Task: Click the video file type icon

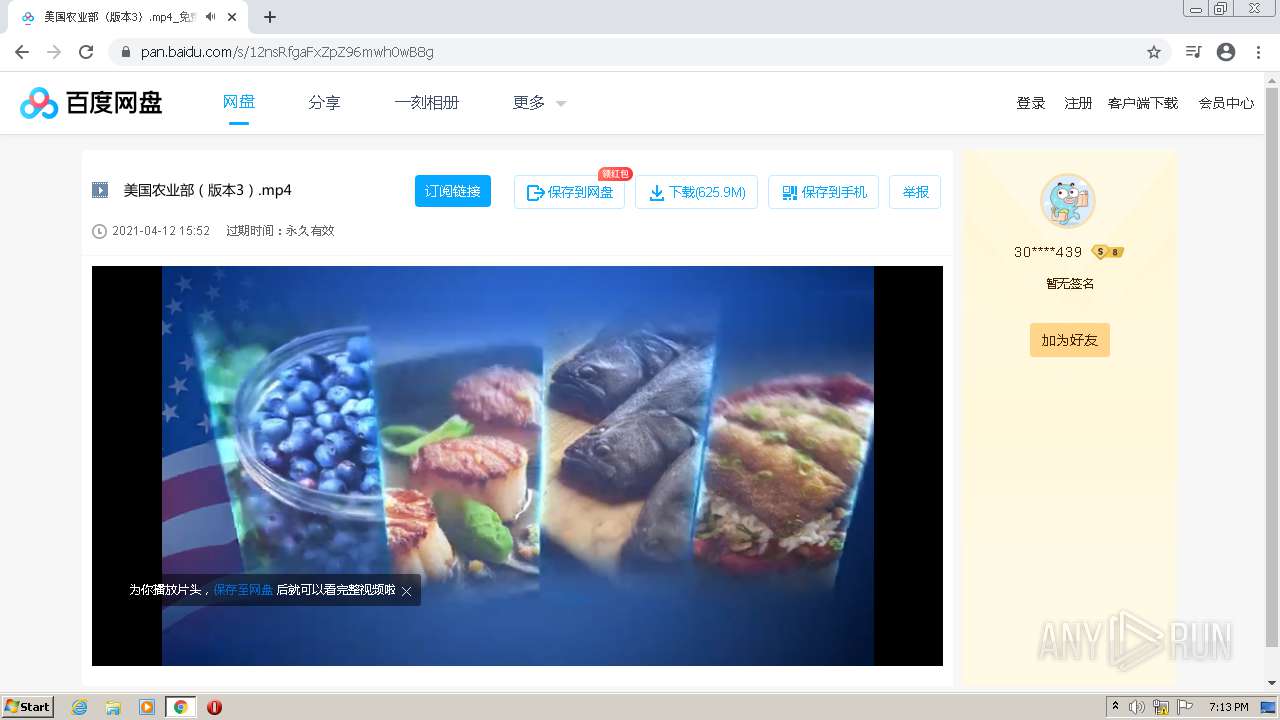Action: (100, 190)
